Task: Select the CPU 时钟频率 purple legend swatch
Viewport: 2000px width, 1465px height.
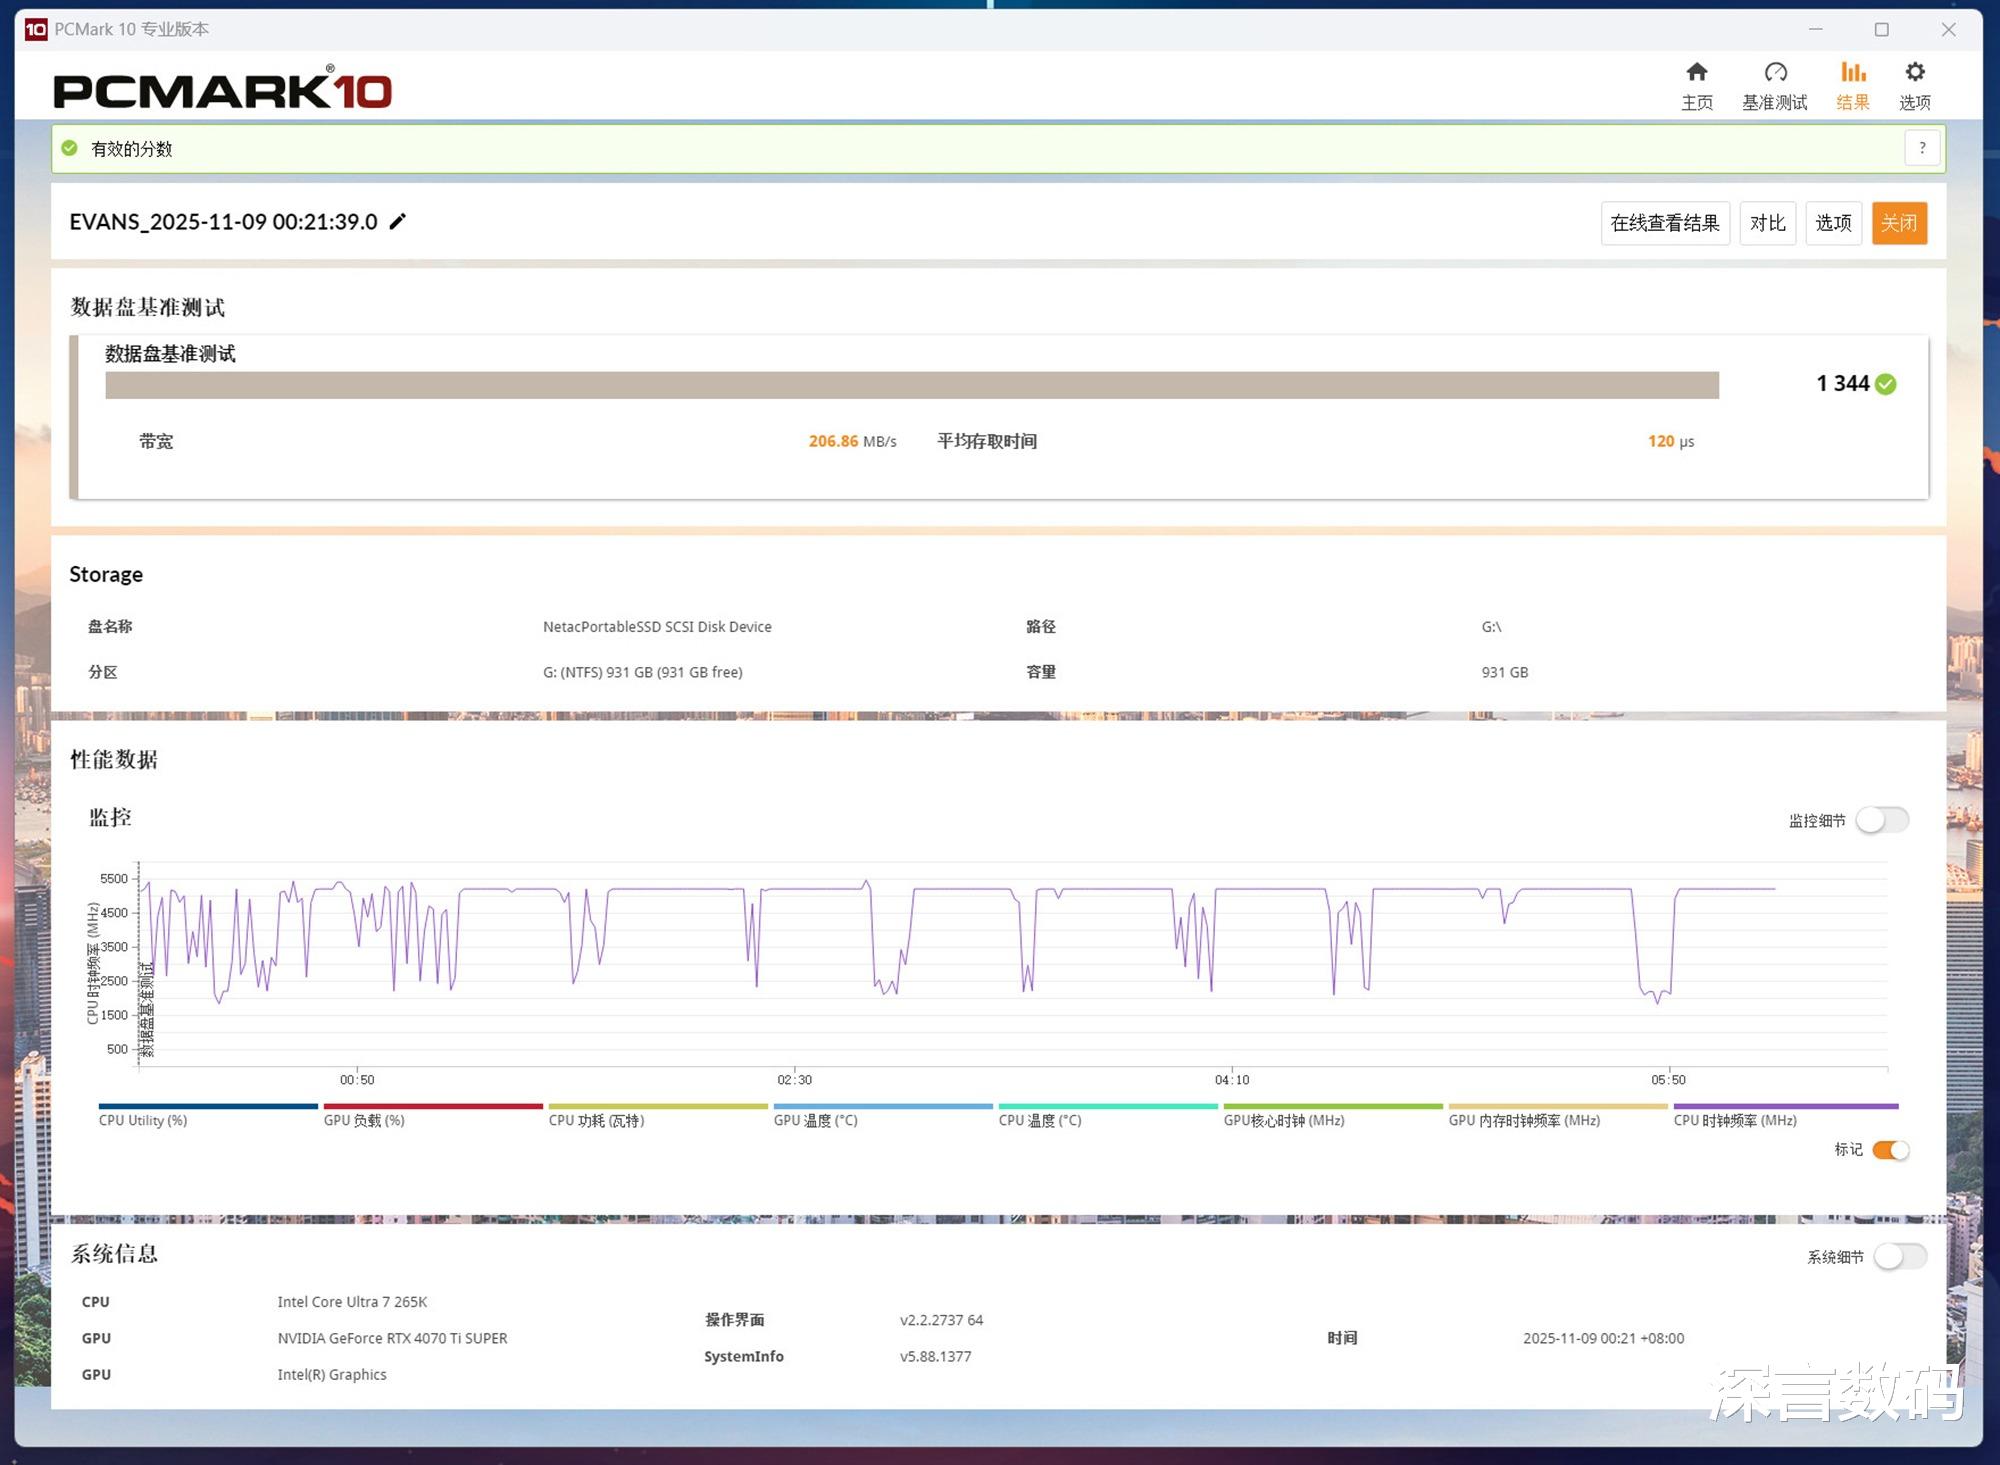Action: pyautogui.click(x=1785, y=1106)
